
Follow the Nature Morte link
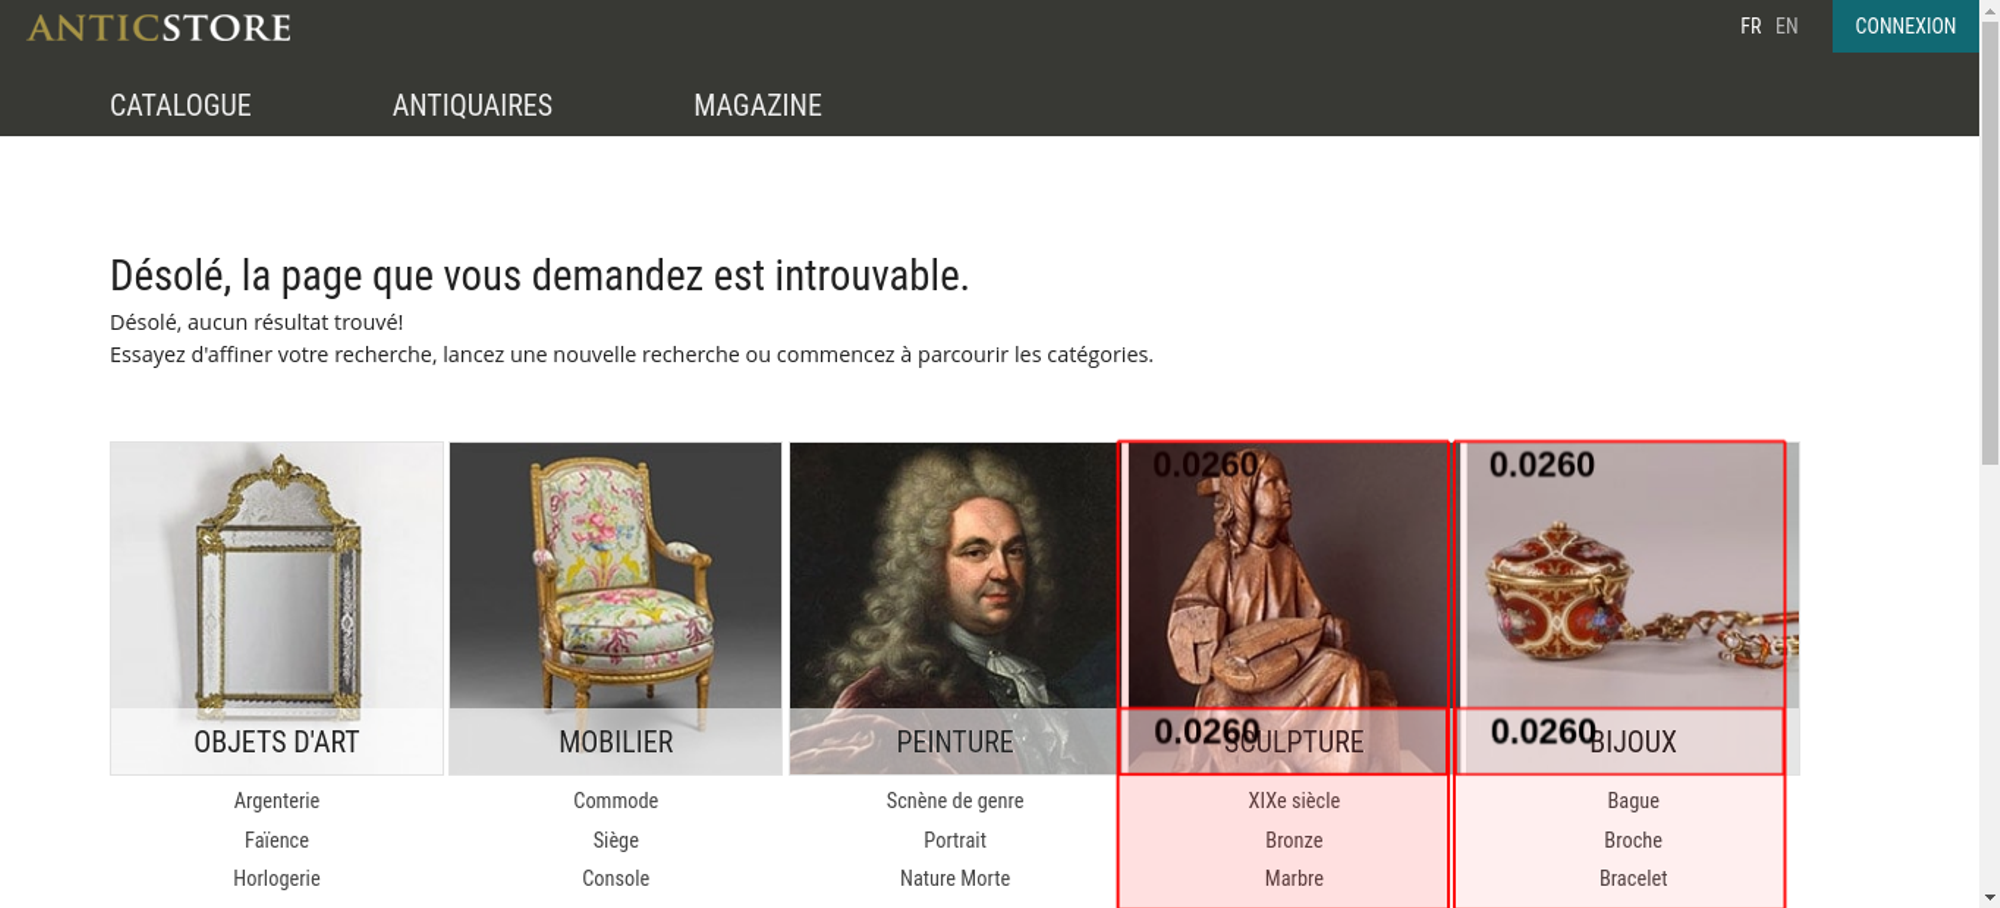tap(955, 878)
